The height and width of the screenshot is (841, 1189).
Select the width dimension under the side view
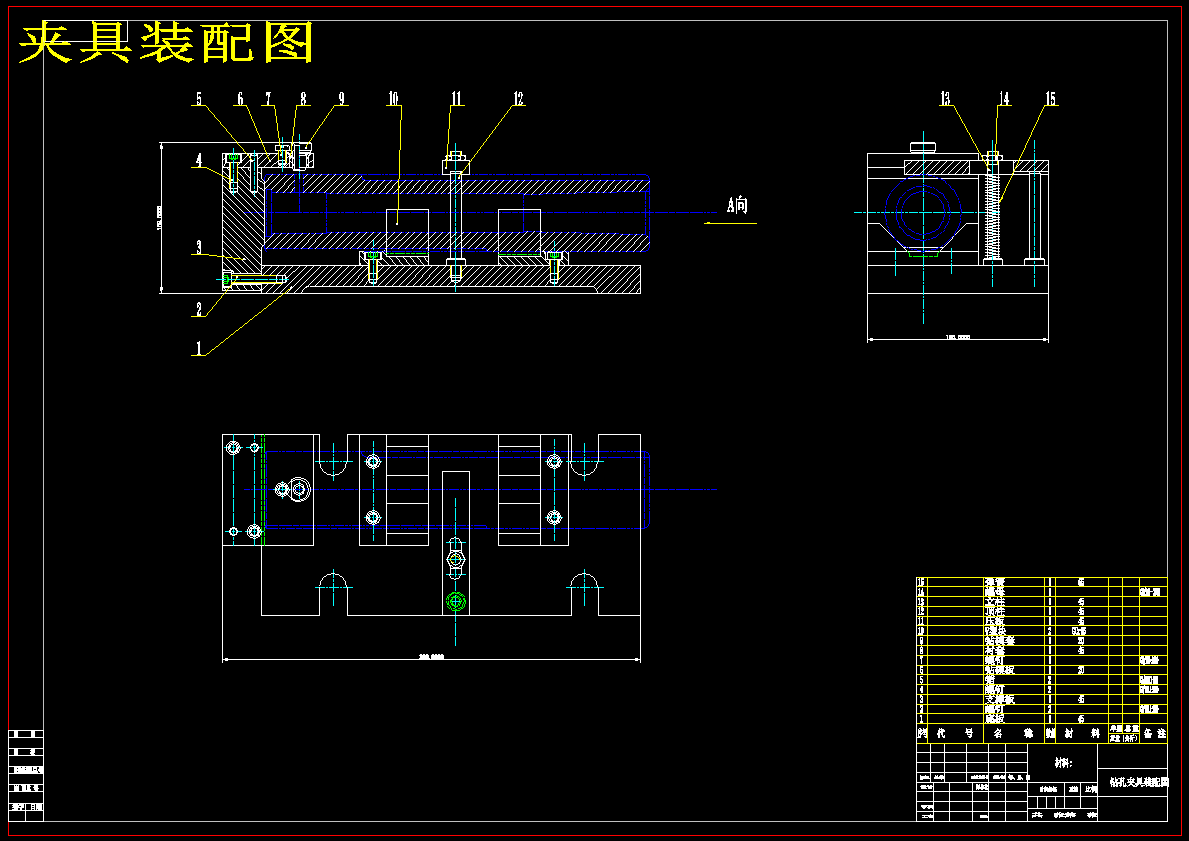[958, 337]
